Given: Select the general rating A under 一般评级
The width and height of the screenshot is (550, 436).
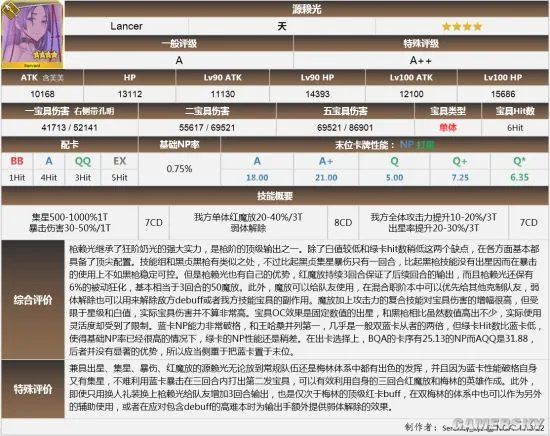Looking at the screenshot, I should [179, 60].
